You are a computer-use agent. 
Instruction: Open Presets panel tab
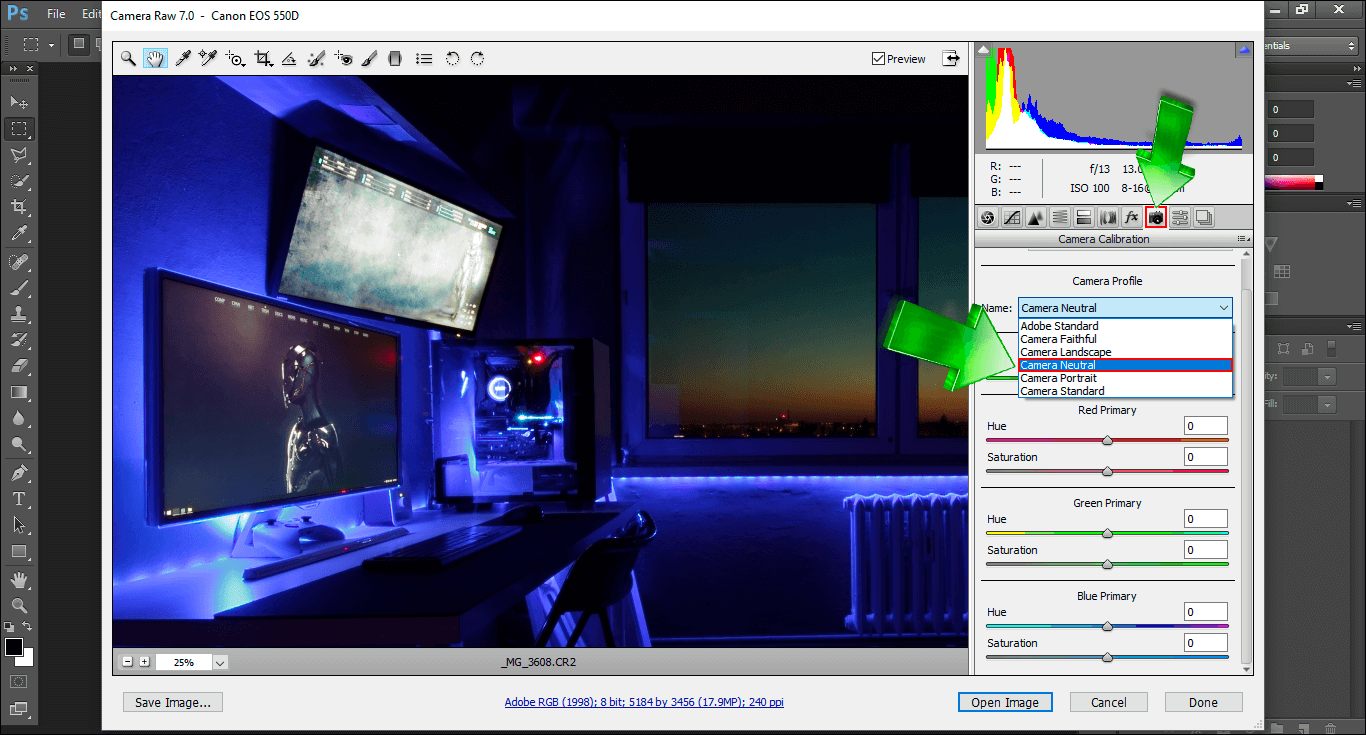click(1180, 217)
